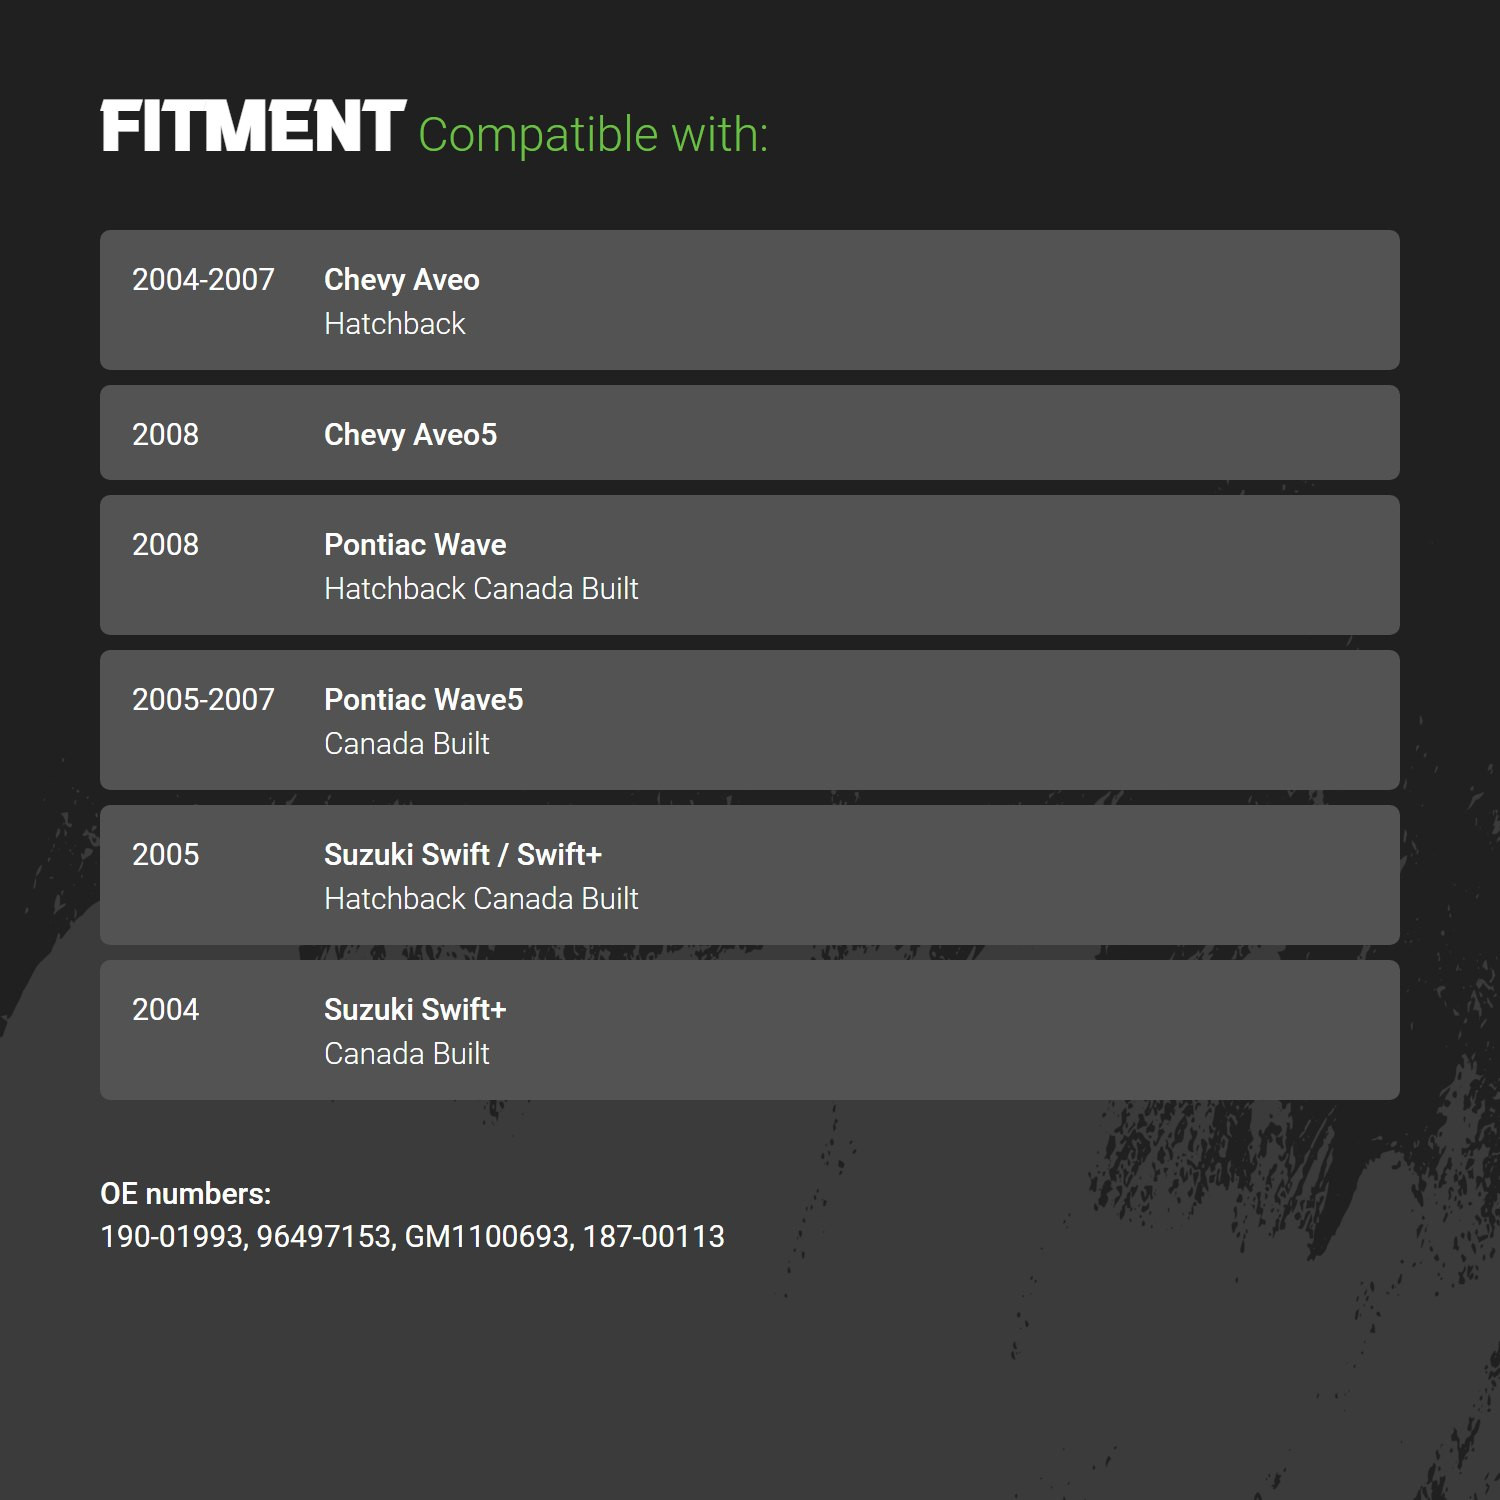Select the Compatible with green label
The height and width of the screenshot is (1500, 1500).
(x=593, y=135)
